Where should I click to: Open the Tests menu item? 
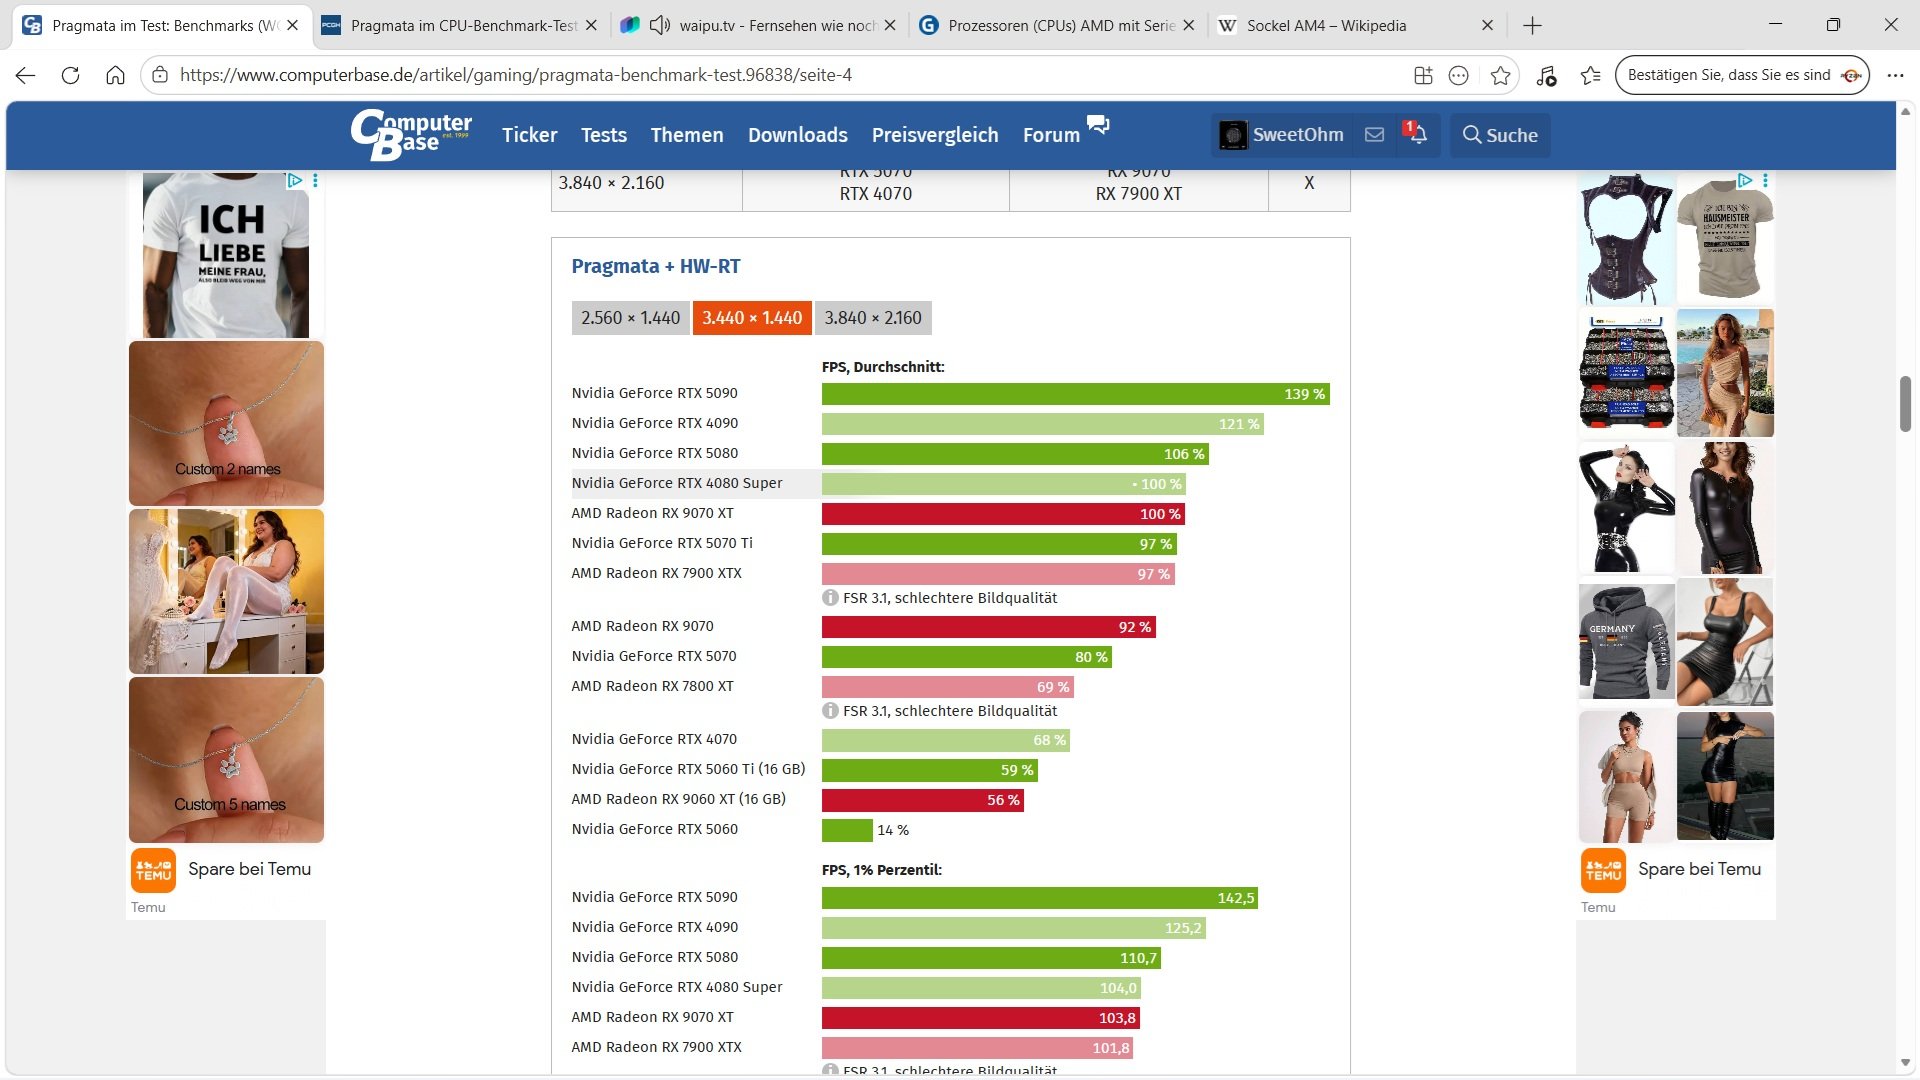pyautogui.click(x=604, y=135)
